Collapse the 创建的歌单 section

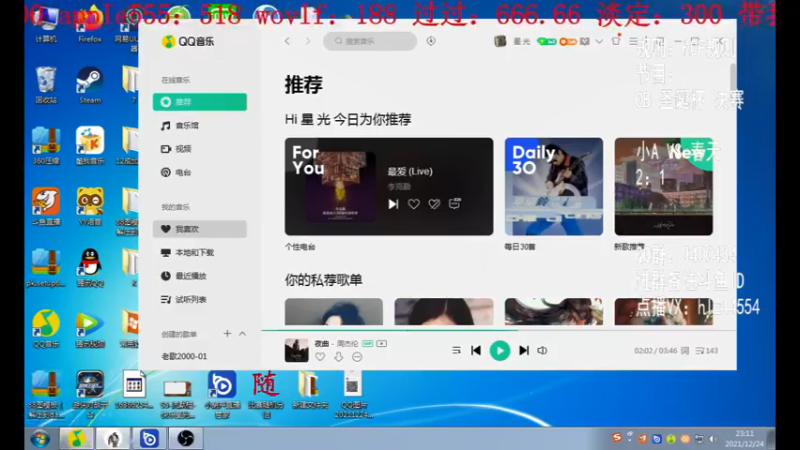pyautogui.click(x=242, y=334)
